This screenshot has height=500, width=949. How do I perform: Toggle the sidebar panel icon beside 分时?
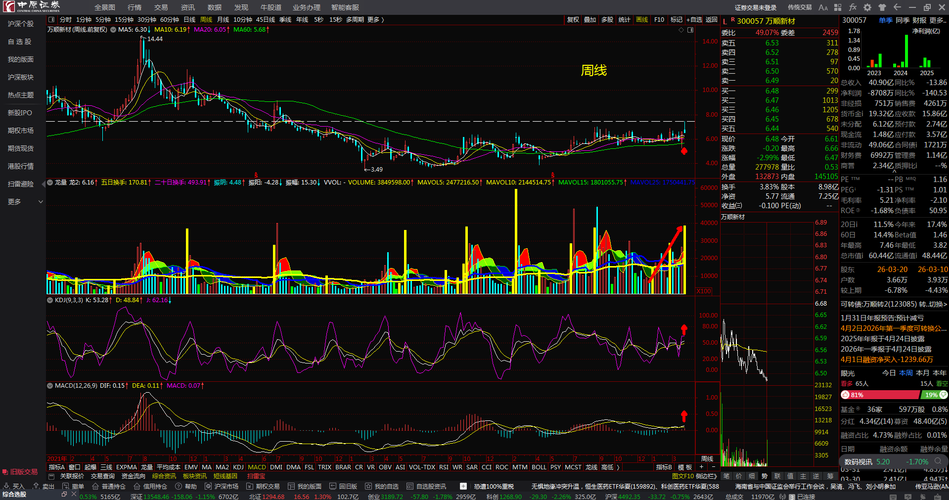tap(53, 19)
